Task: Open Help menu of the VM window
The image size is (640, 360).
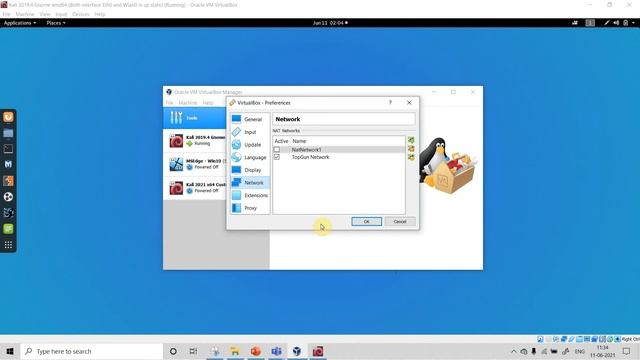Action: coord(100,14)
